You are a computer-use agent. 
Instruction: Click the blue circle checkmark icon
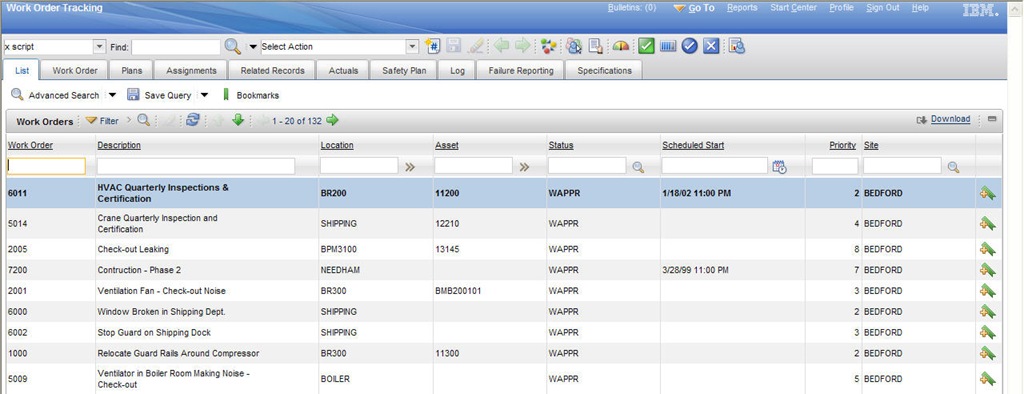(690, 46)
